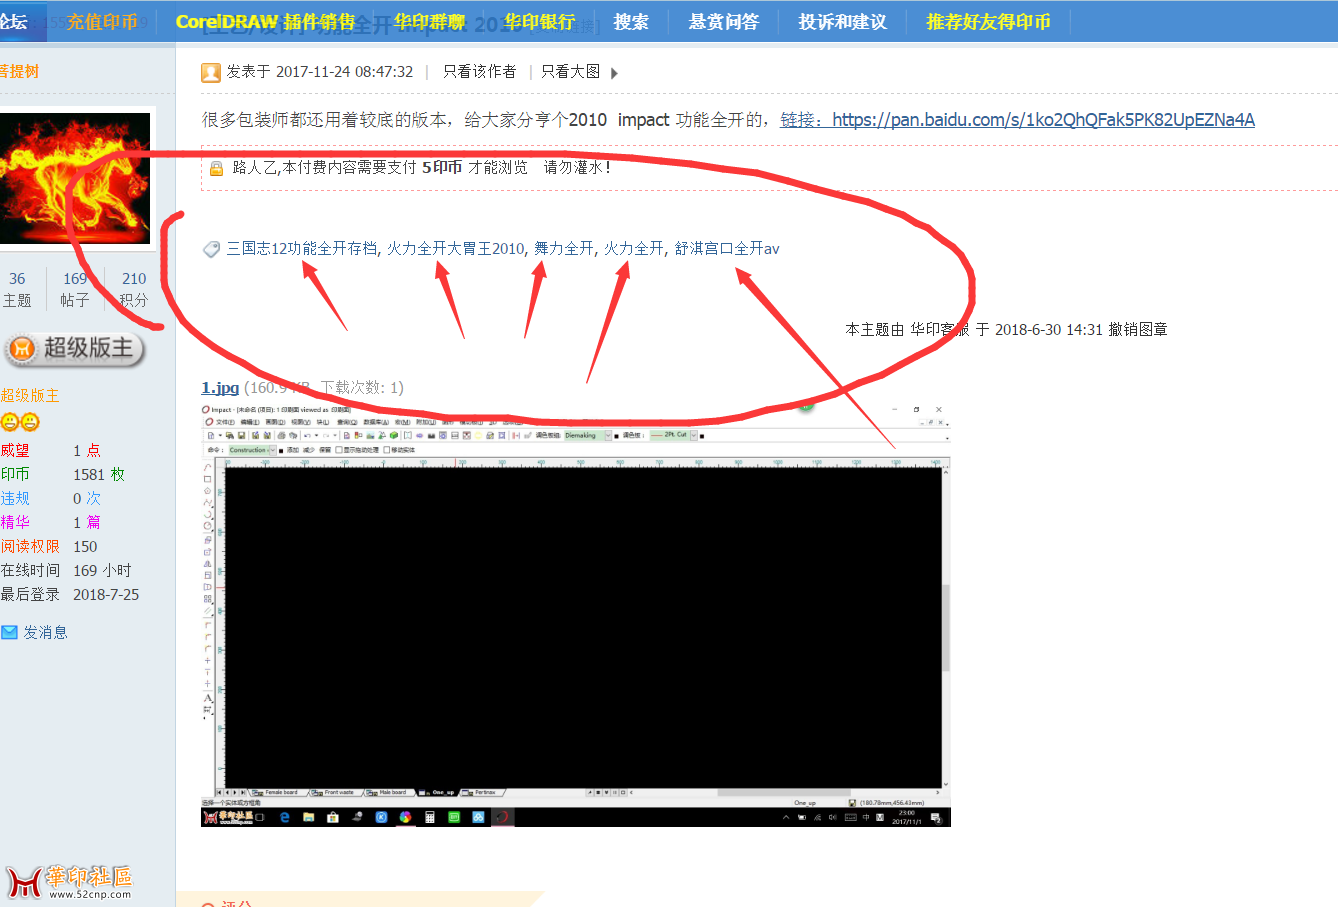Screen dimensions: 1338x907
Task: Go to 华印群聊 in the navigation bar
Action: (429, 22)
